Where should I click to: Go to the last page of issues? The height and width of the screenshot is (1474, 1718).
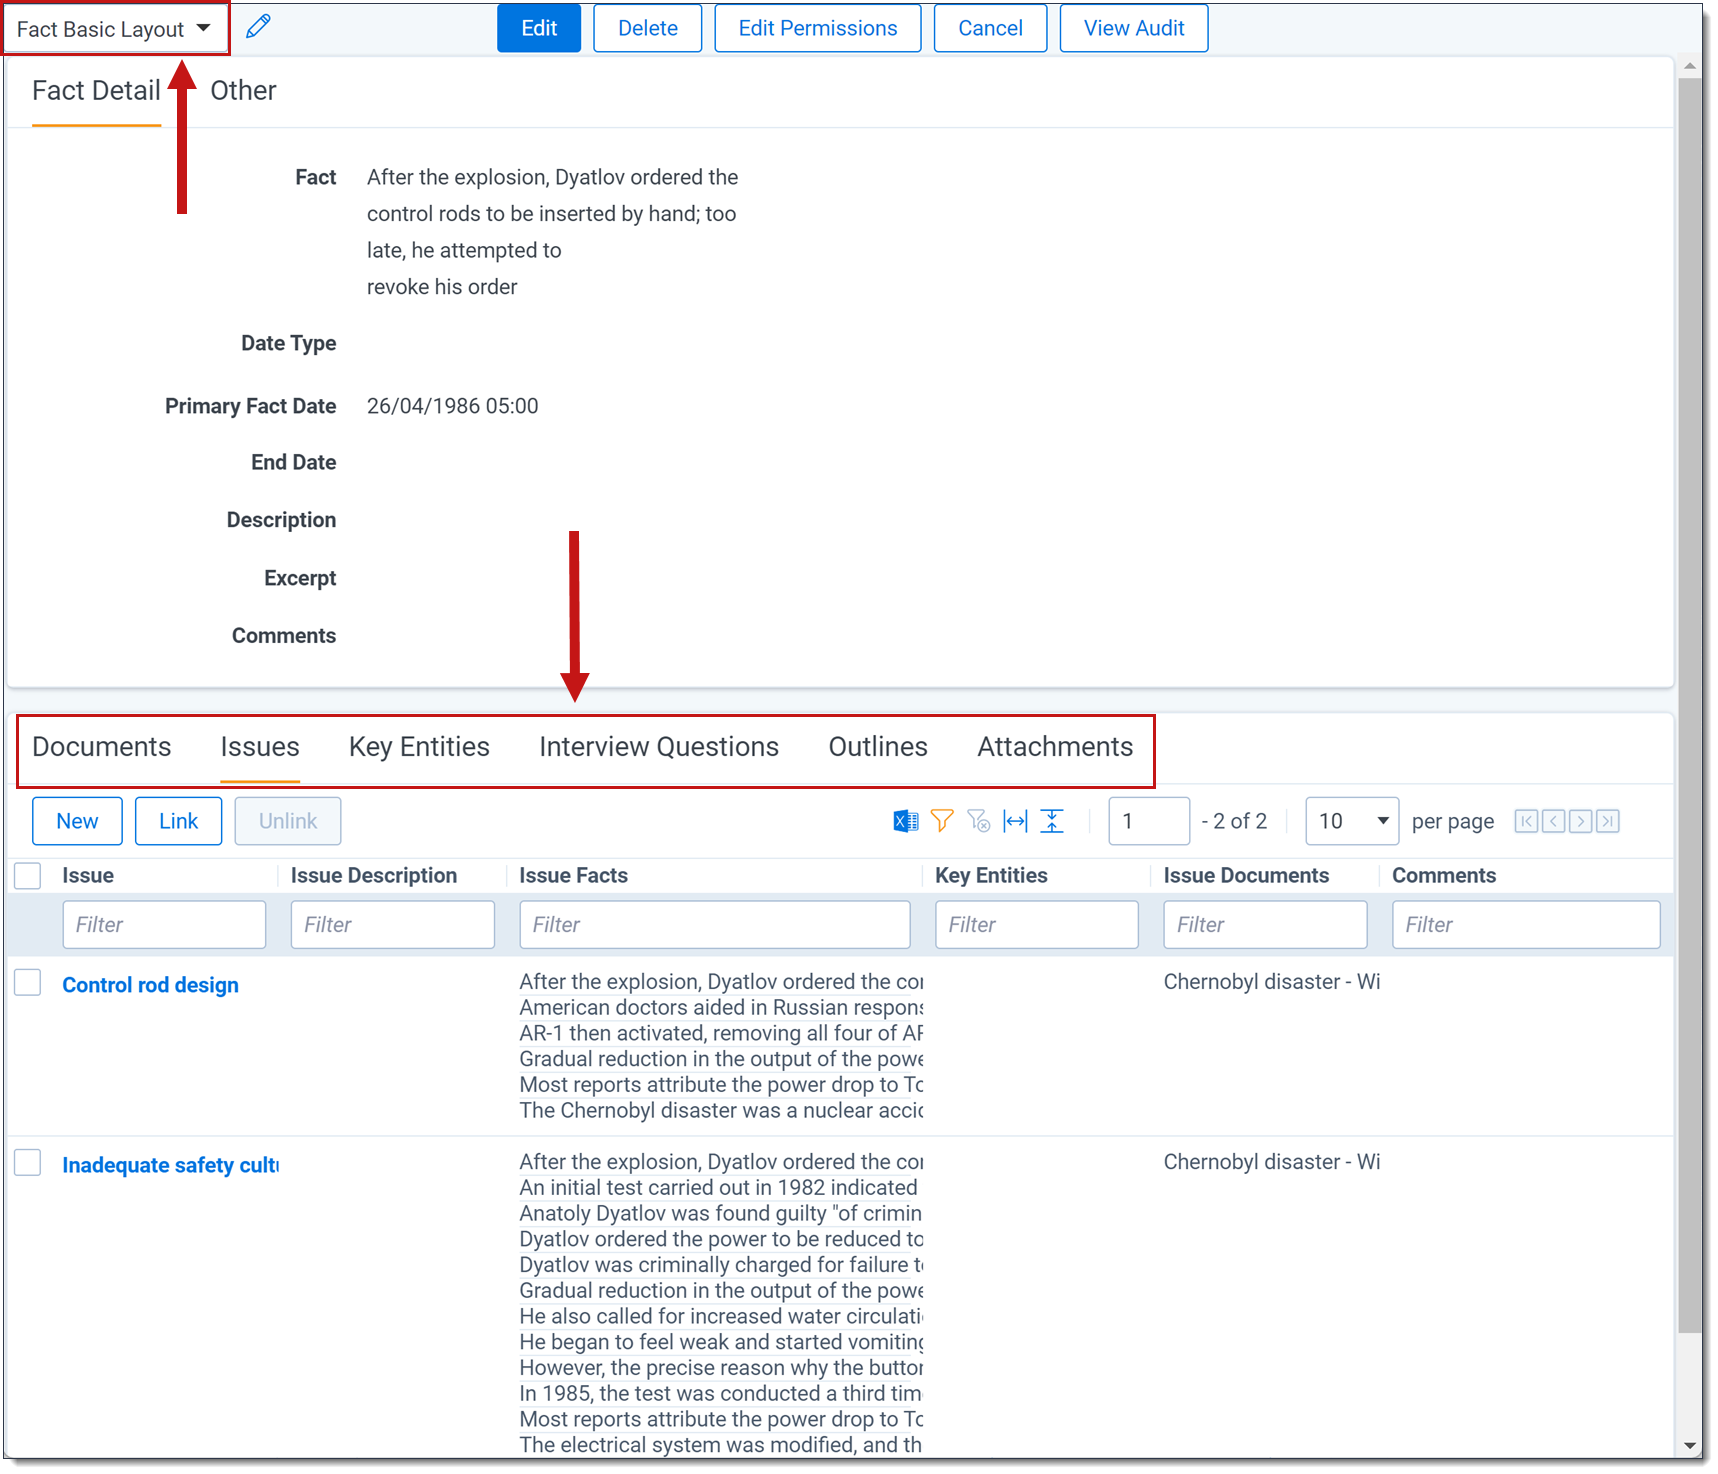(x=1607, y=820)
